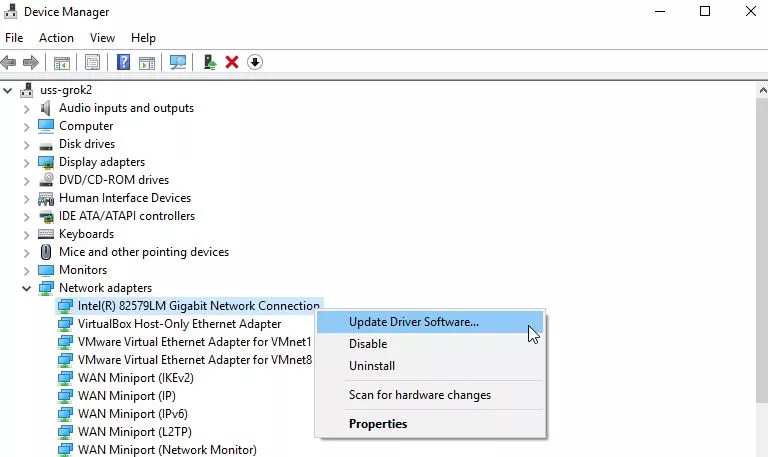Click the Disk drives icon
The width and height of the screenshot is (768, 457).
click(x=46, y=145)
